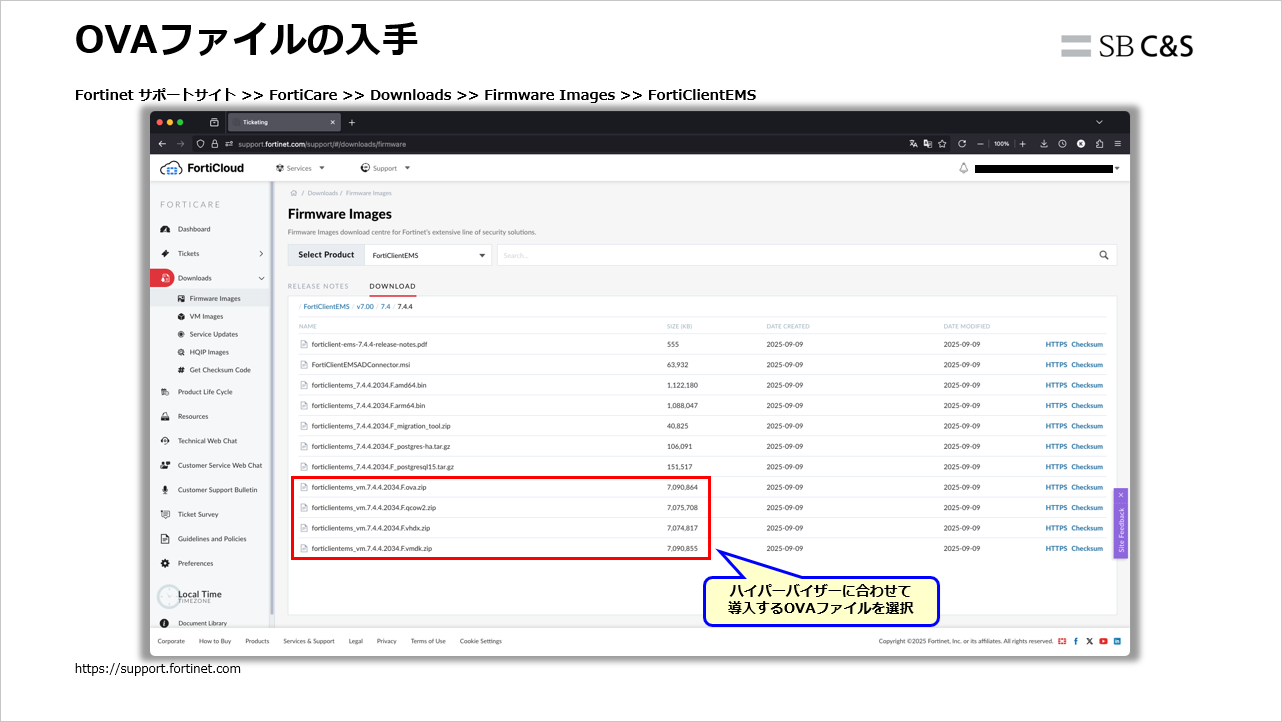The height and width of the screenshot is (722, 1282).
Task: Open the YouTube footer icon
Action: tap(1103, 641)
